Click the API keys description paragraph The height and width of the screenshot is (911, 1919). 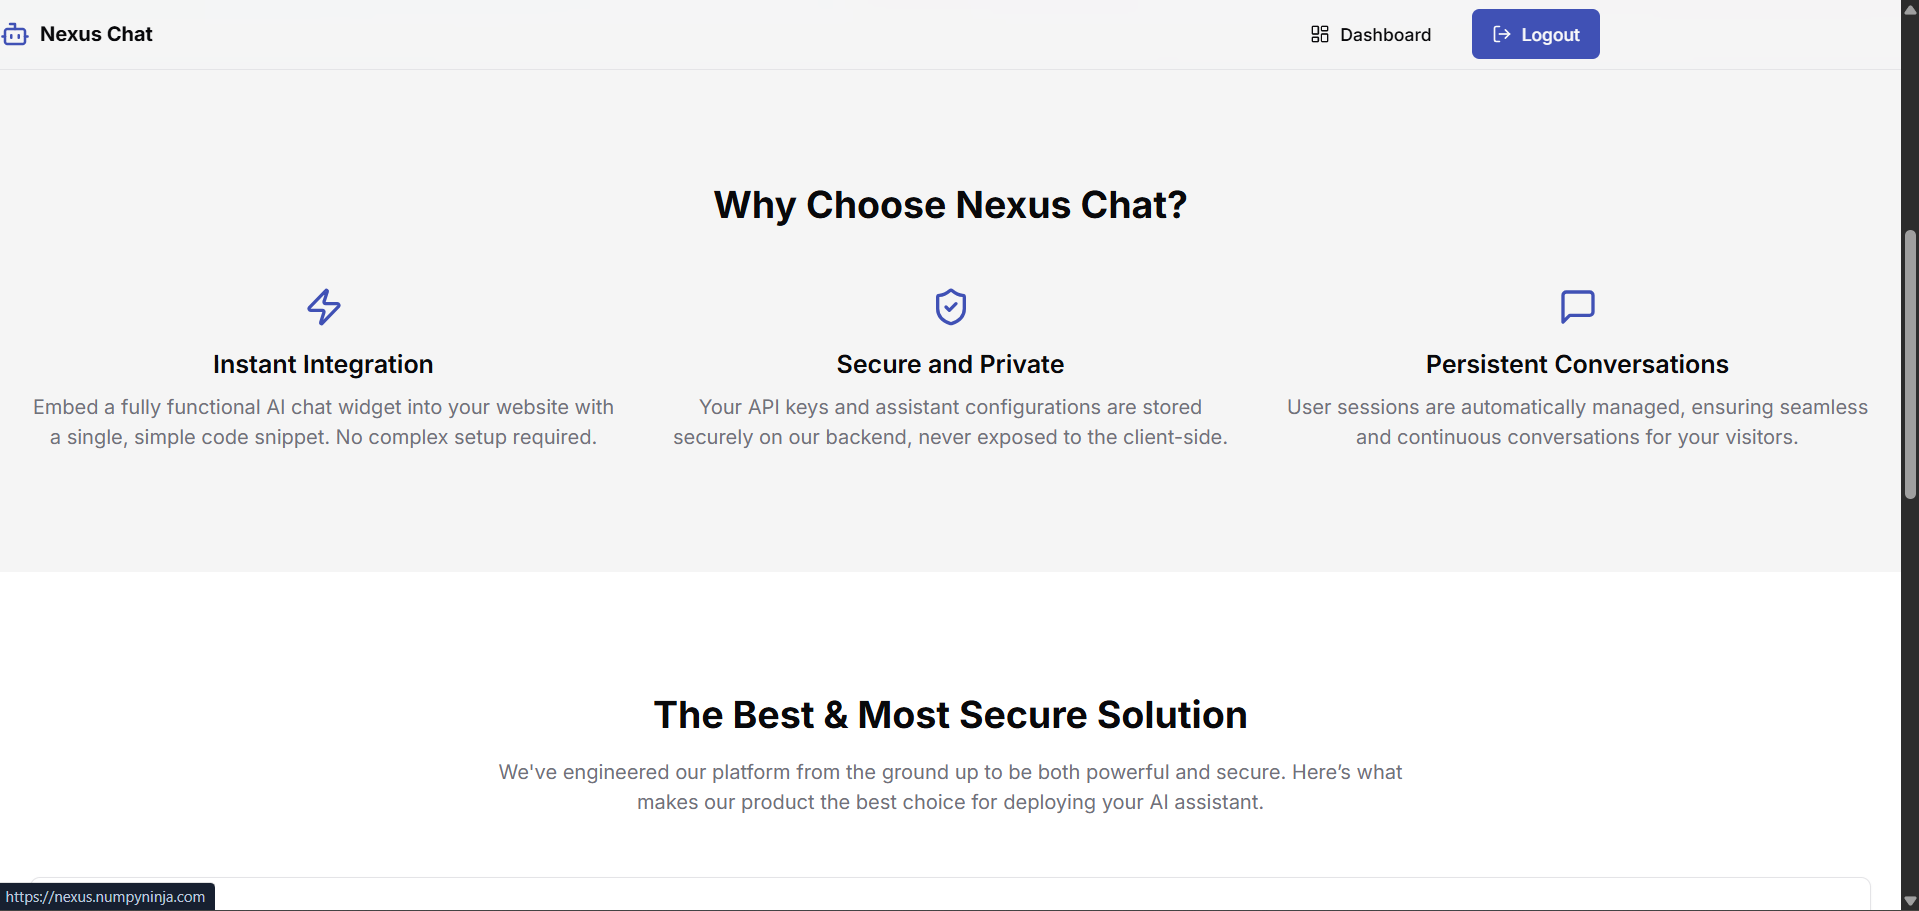[950, 422]
